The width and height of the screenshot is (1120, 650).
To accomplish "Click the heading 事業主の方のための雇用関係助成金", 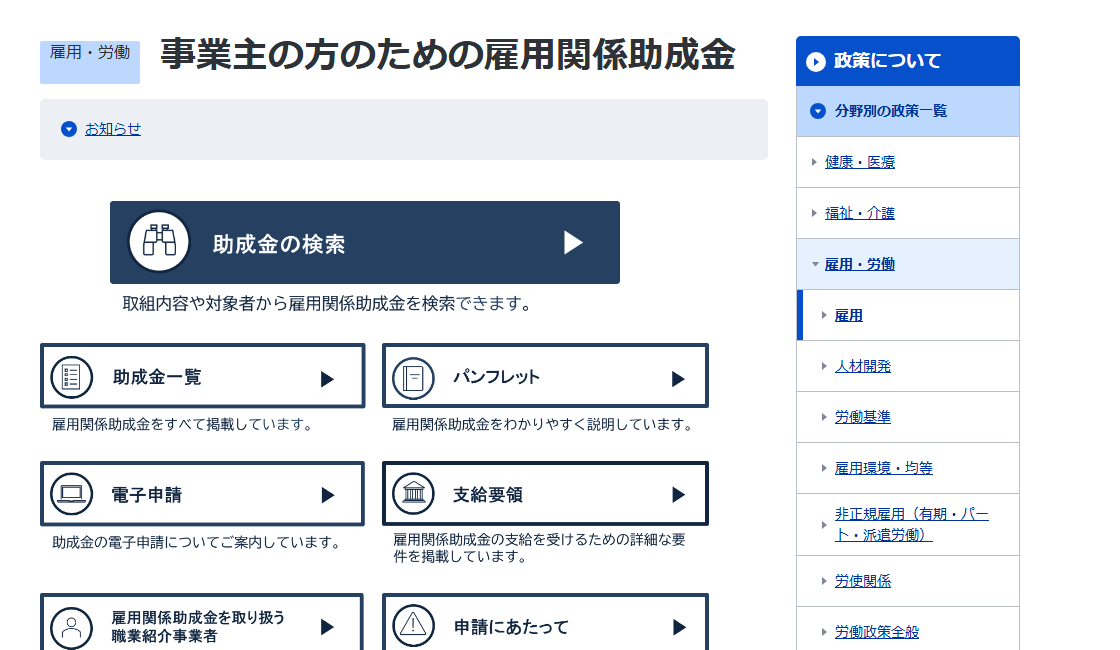I will click(448, 55).
